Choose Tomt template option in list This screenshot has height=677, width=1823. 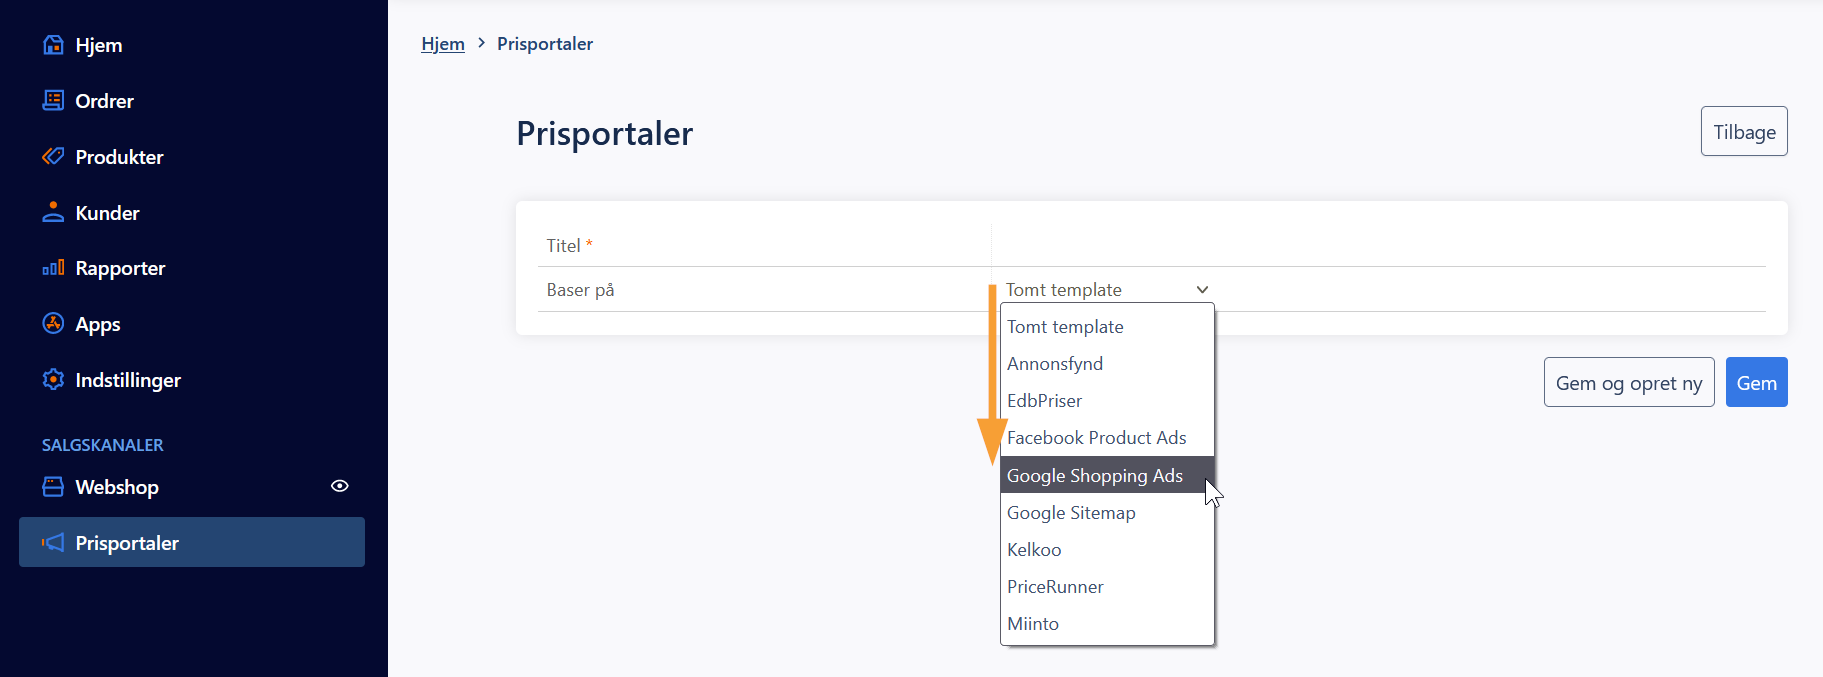tap(1107, 327)
